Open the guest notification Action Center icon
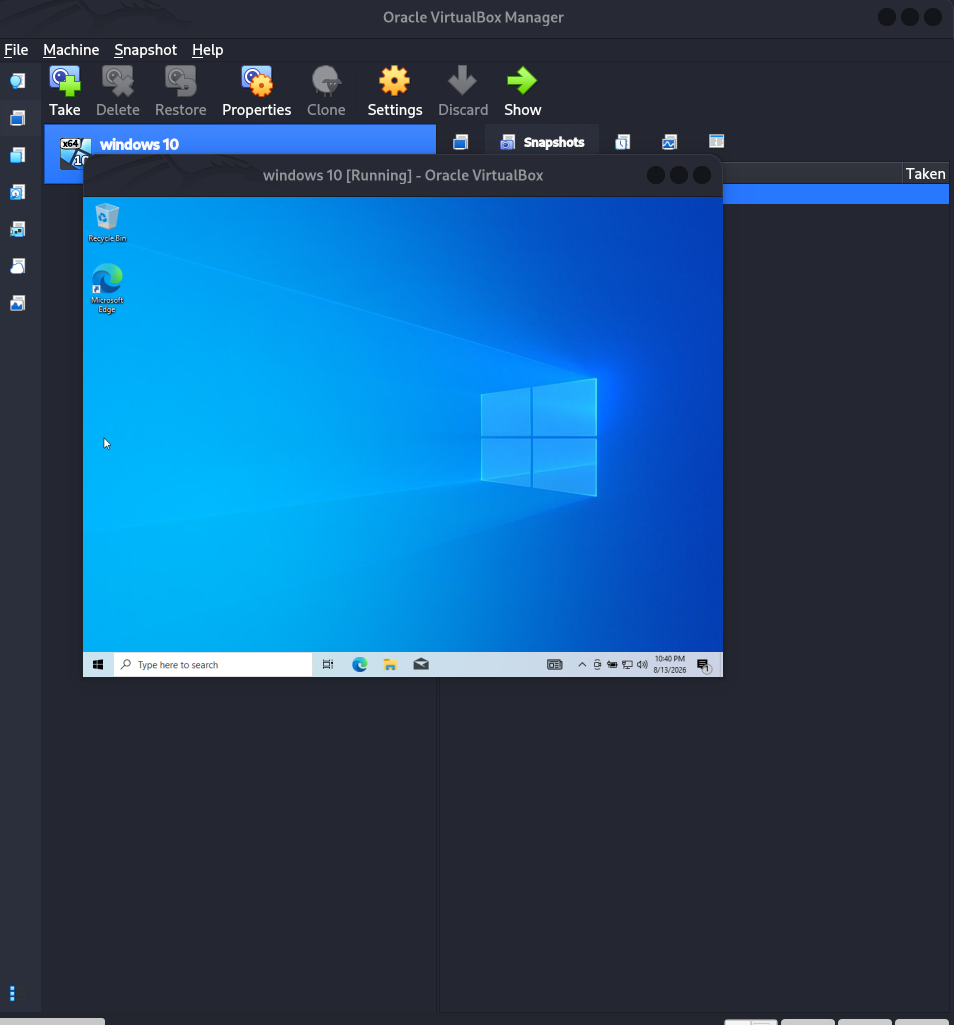Viewport: 954px width, 1025px height. pos(704,665)
